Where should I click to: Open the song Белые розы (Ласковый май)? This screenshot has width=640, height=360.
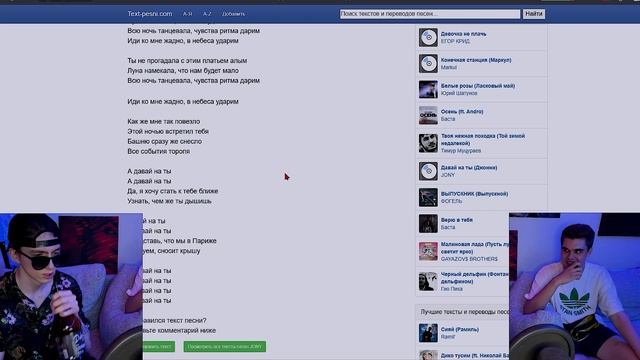[478, 86]
